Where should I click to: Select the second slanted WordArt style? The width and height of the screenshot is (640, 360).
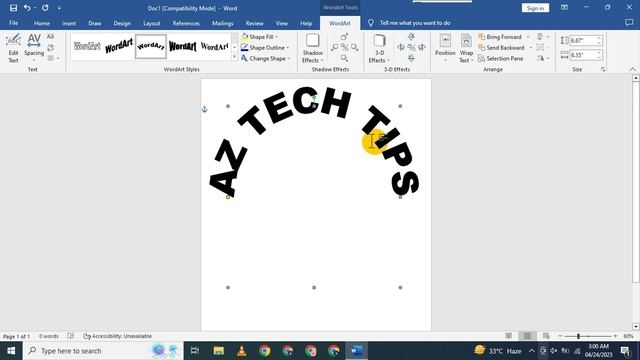click(119, 46)
